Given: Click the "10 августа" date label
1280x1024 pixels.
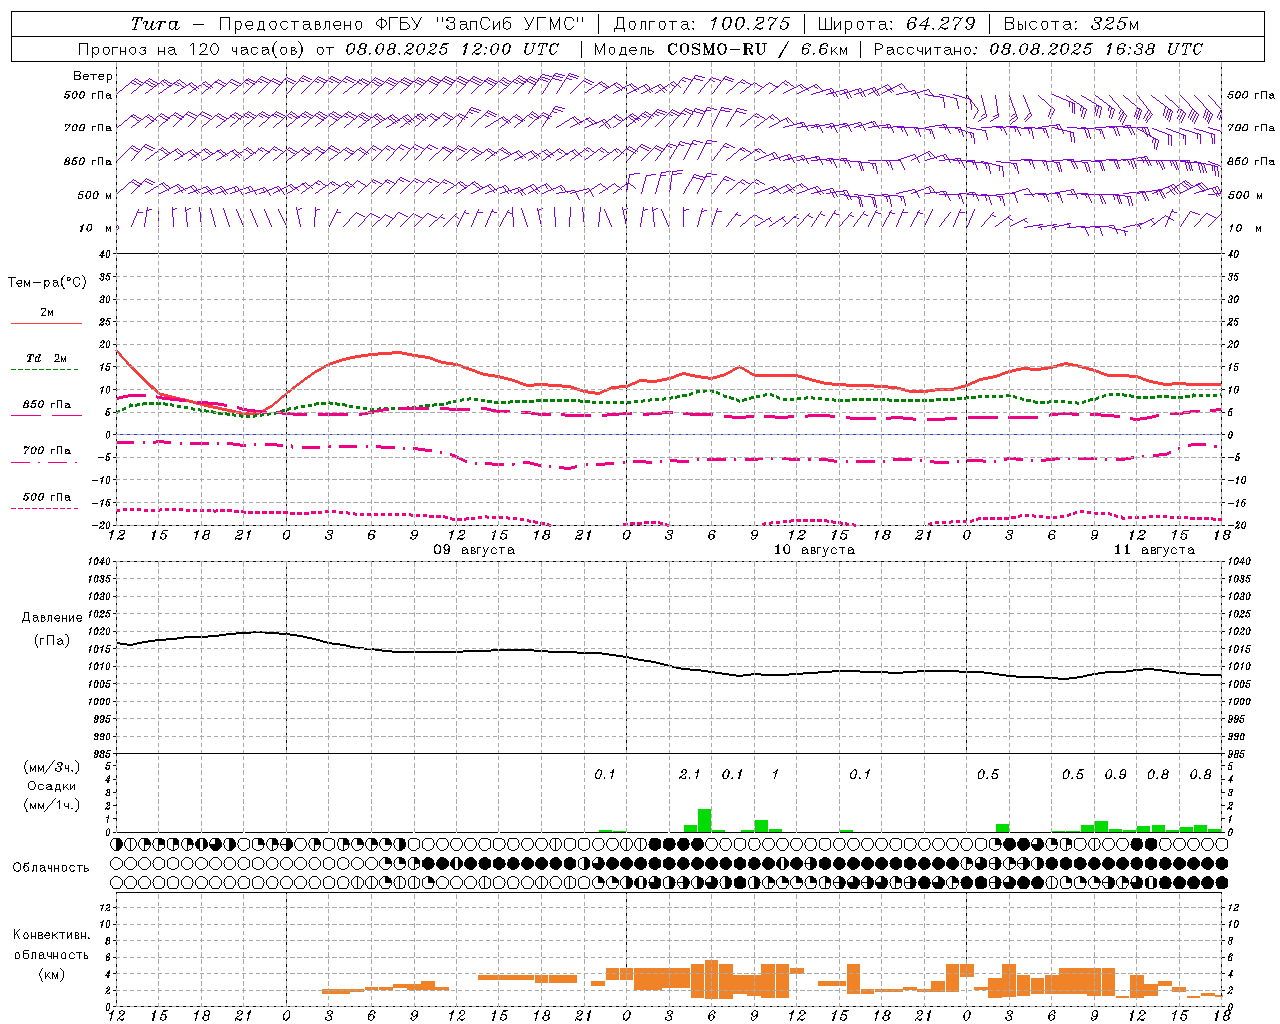Looking at the screenshot, I should coord(814,550).
